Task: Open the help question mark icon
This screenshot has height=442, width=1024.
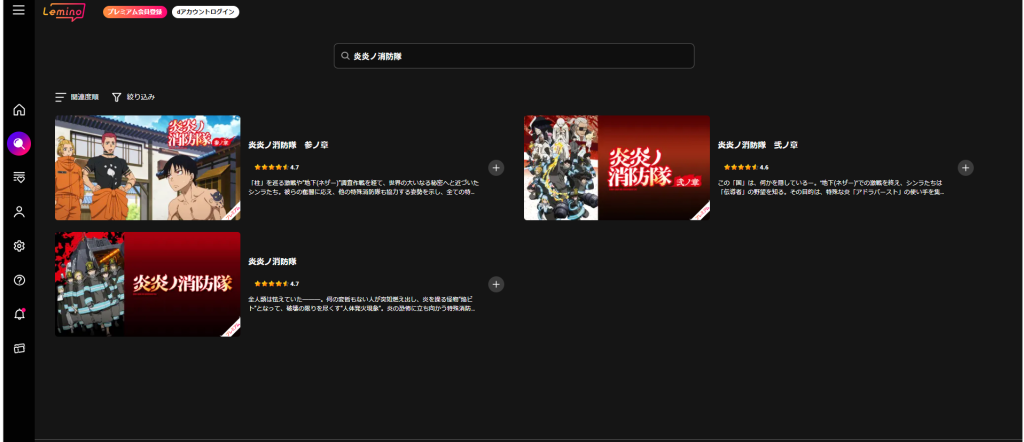Action: click(x=19, y=280)
